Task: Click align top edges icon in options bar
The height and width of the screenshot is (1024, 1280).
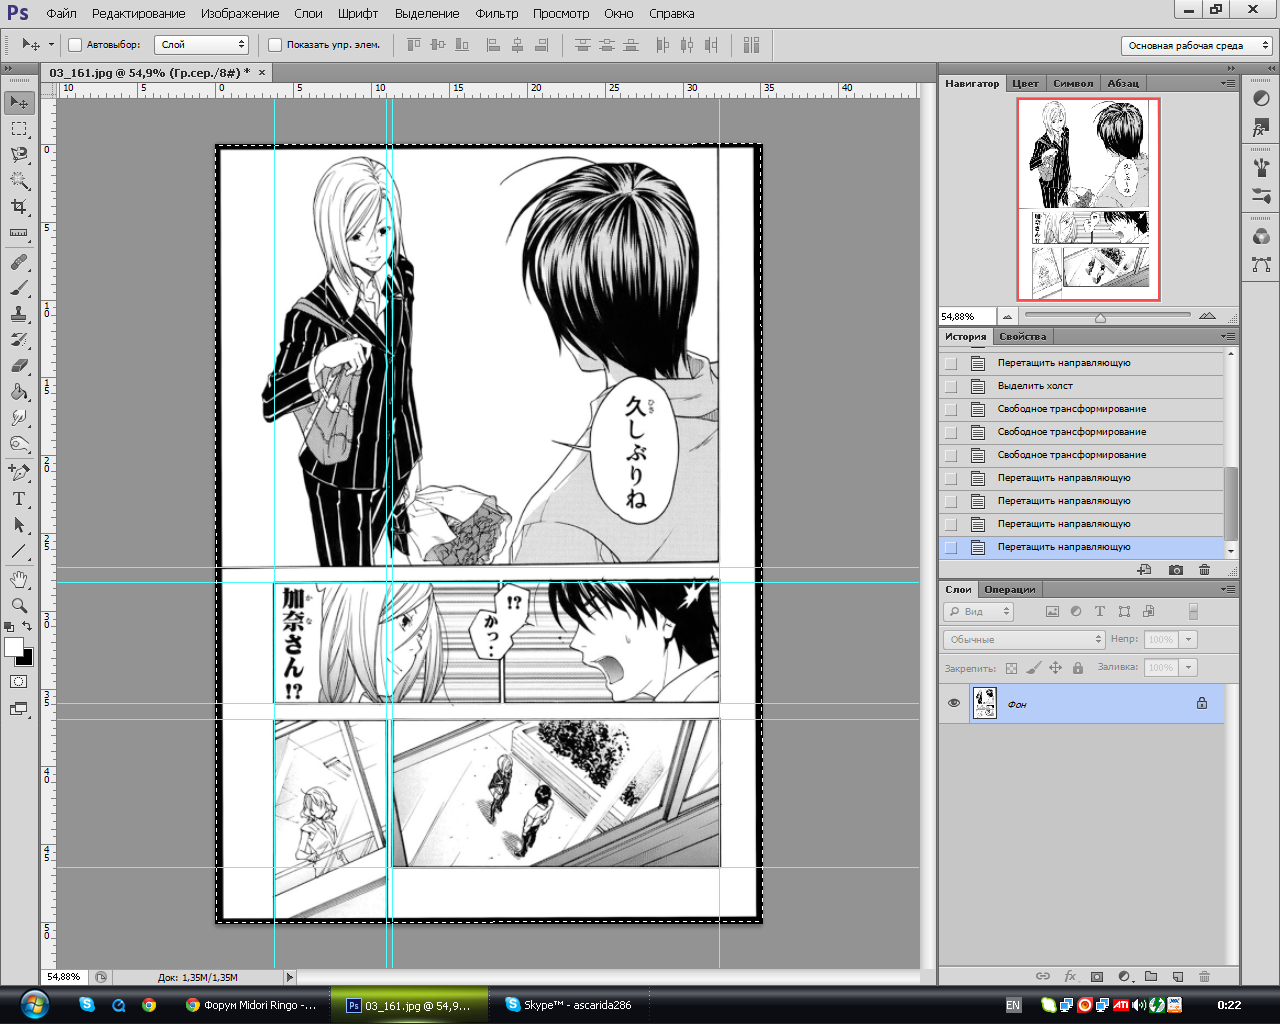Action: (414, 45)
